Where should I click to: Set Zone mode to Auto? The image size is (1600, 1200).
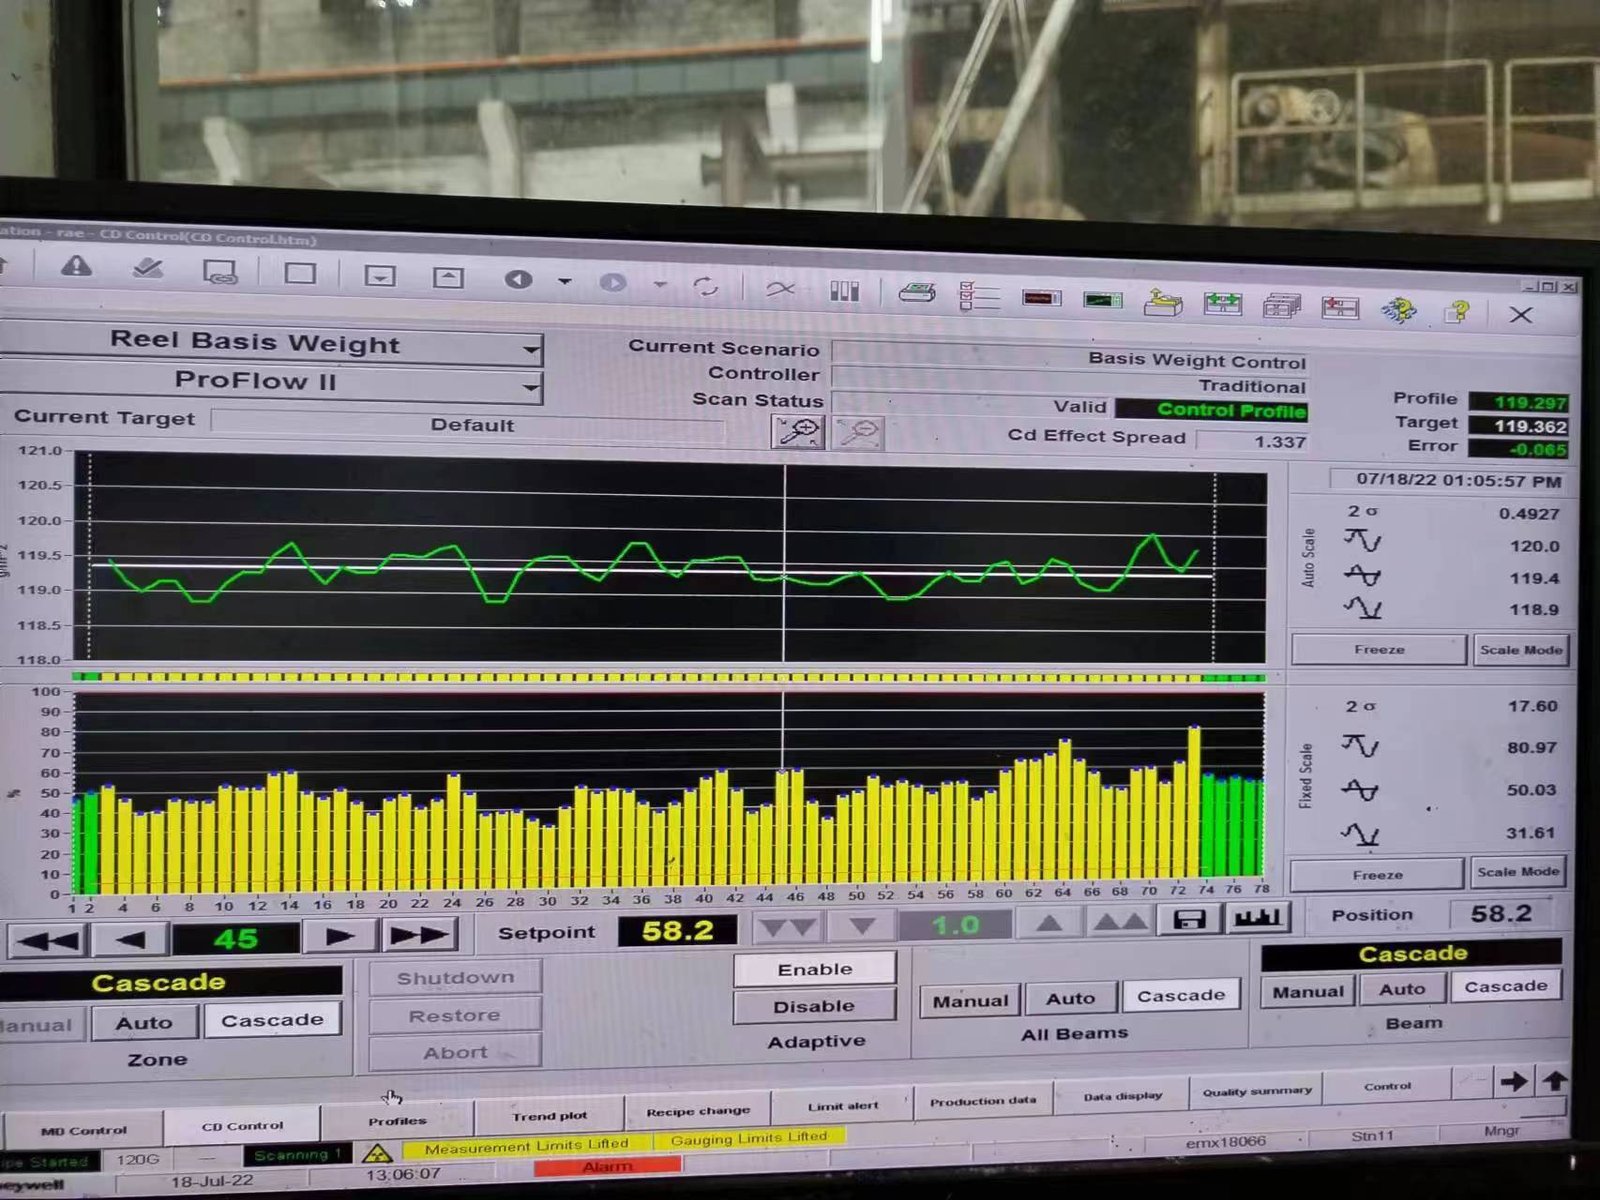(144, 1022)
